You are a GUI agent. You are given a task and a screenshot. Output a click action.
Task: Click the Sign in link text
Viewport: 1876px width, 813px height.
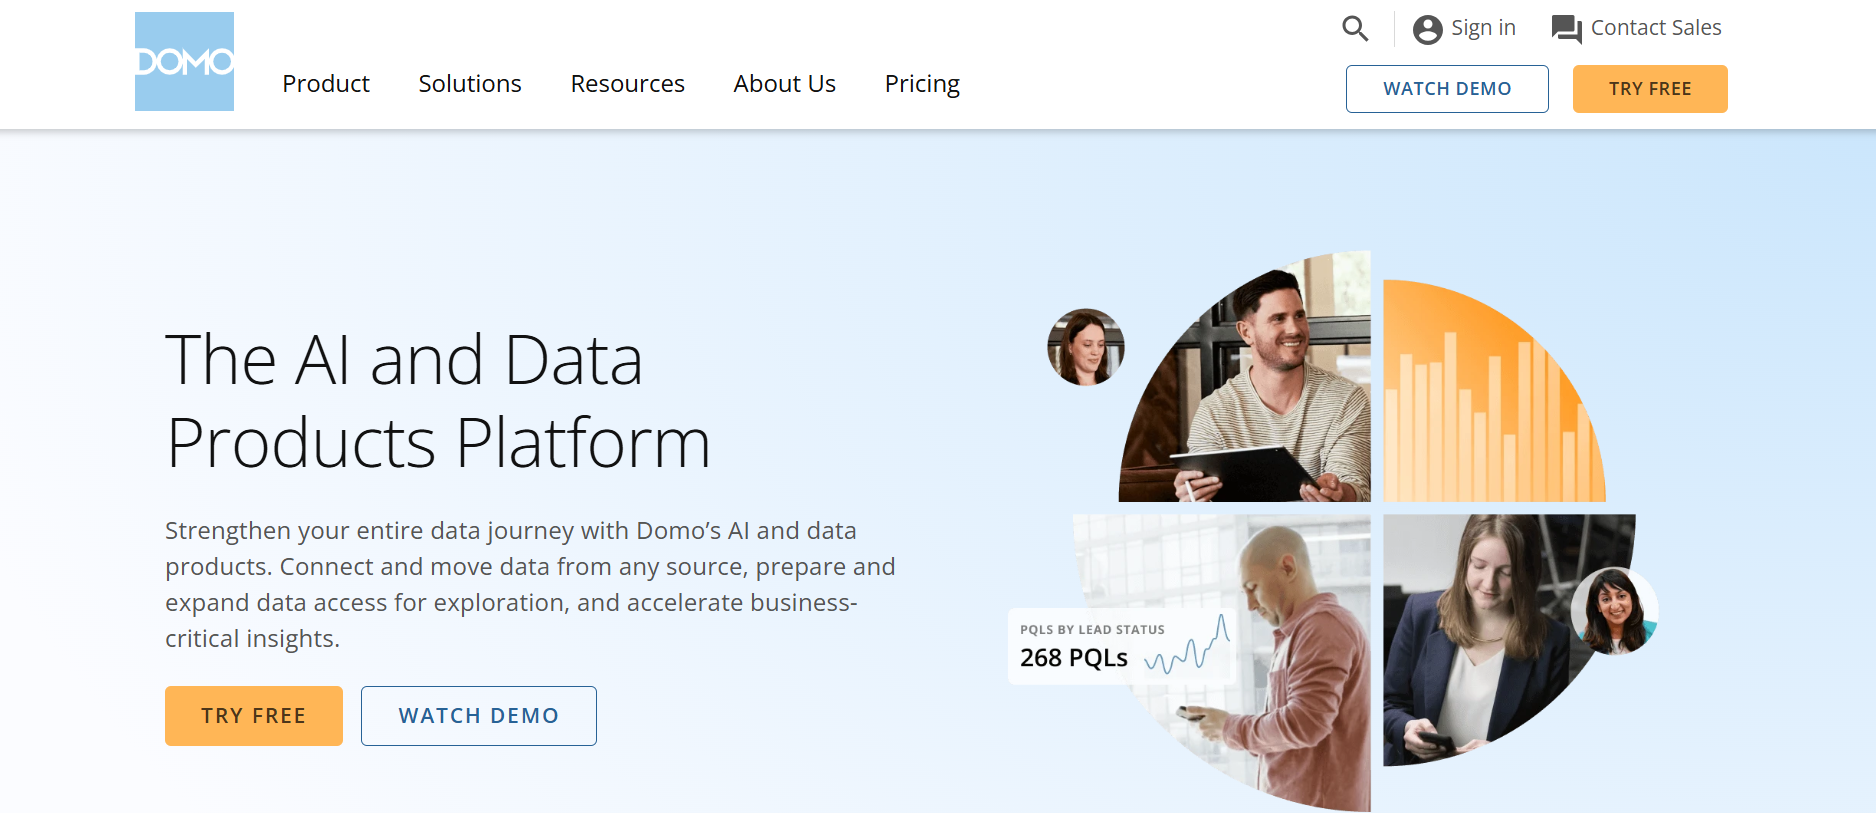click(x=1483, y=28)
